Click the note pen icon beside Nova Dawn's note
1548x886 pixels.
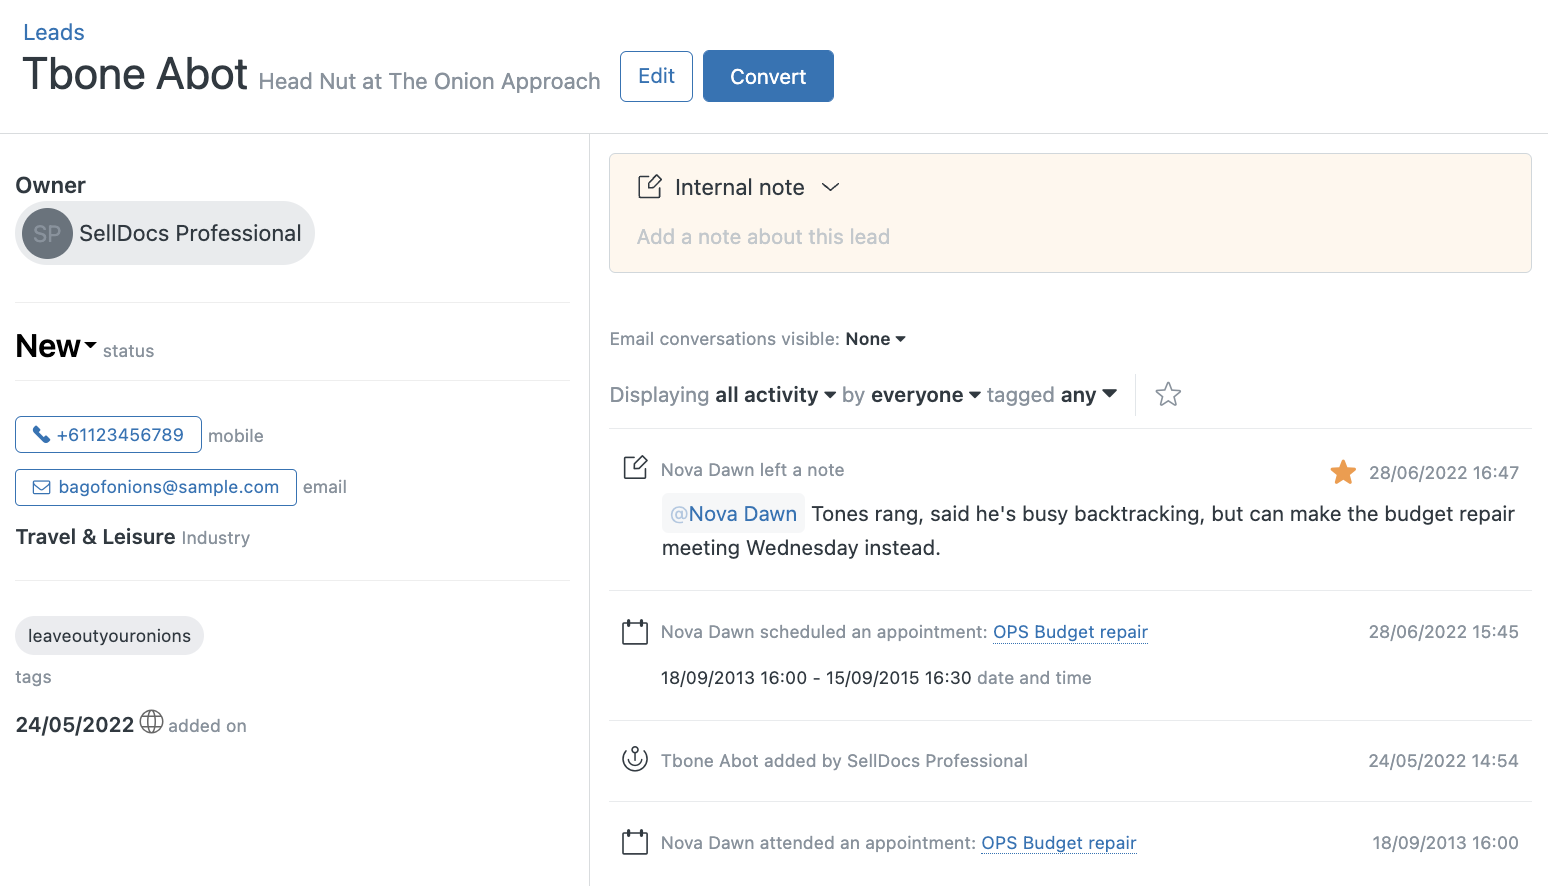coord(635,467)
